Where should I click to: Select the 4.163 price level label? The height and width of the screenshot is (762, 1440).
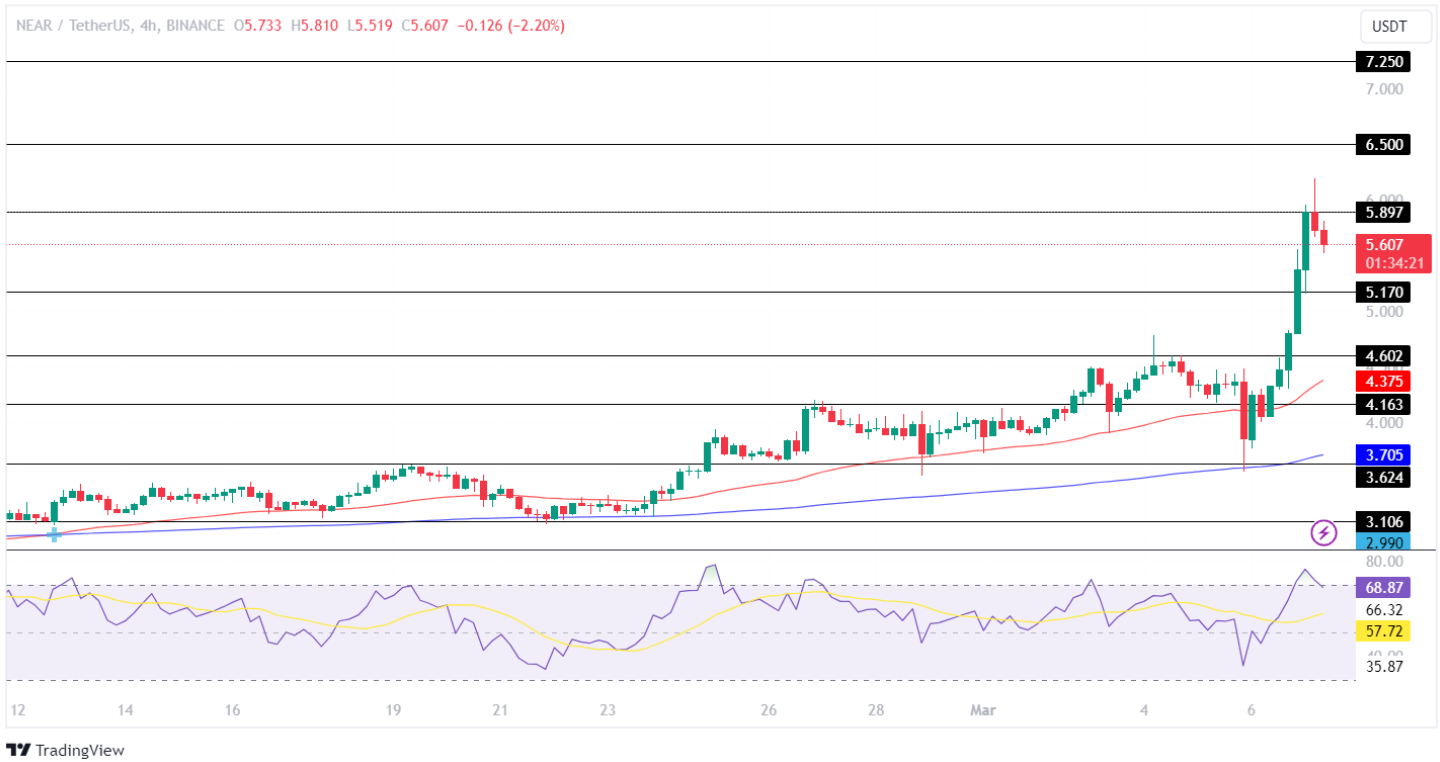point(1383,405)
